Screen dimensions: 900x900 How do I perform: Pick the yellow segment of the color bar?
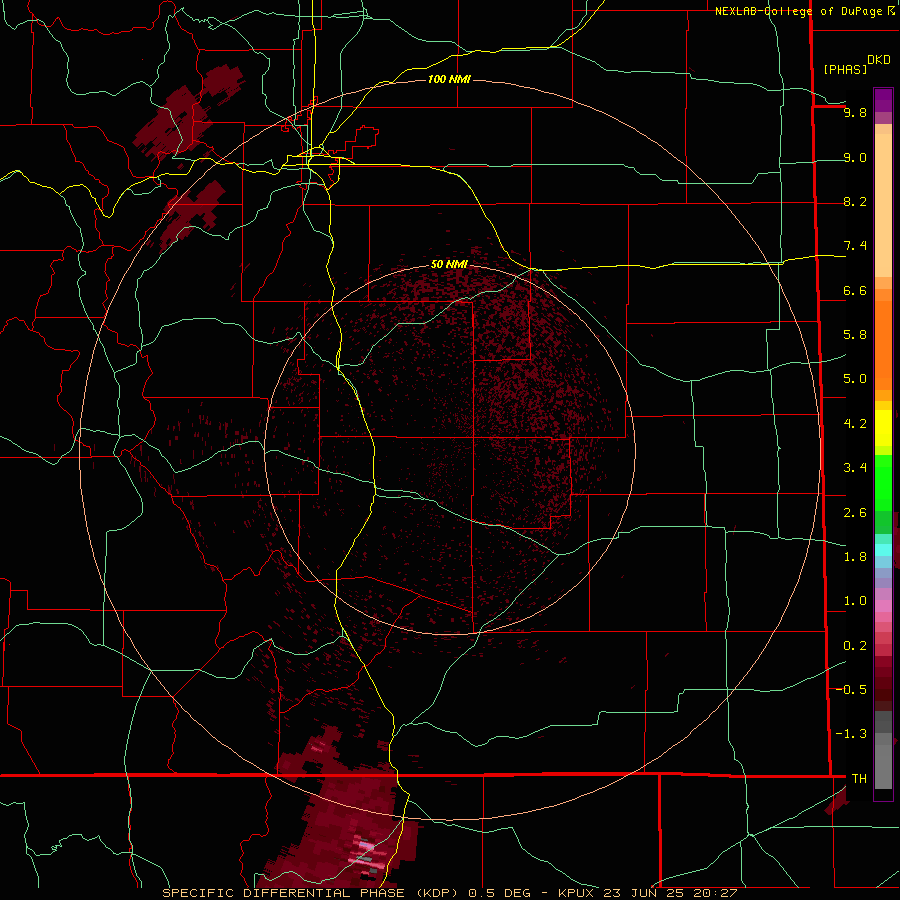tap(883, 428)
